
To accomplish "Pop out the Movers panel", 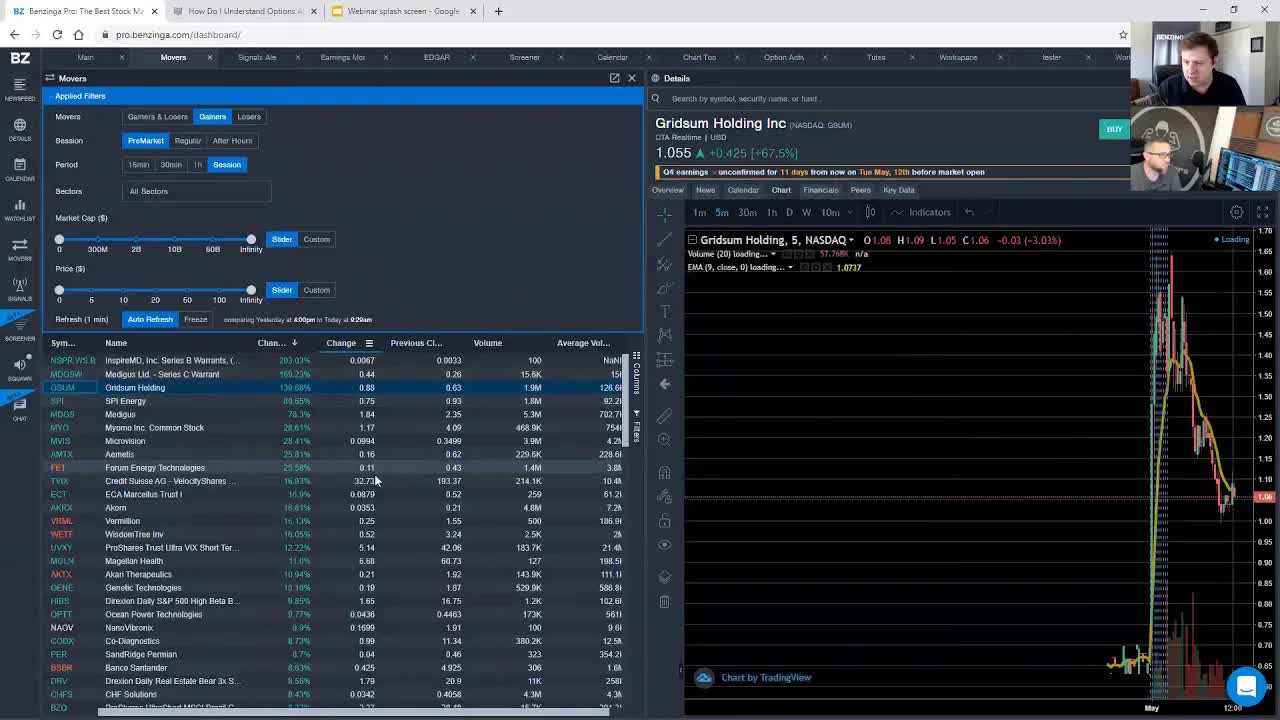I will [614, 78].
